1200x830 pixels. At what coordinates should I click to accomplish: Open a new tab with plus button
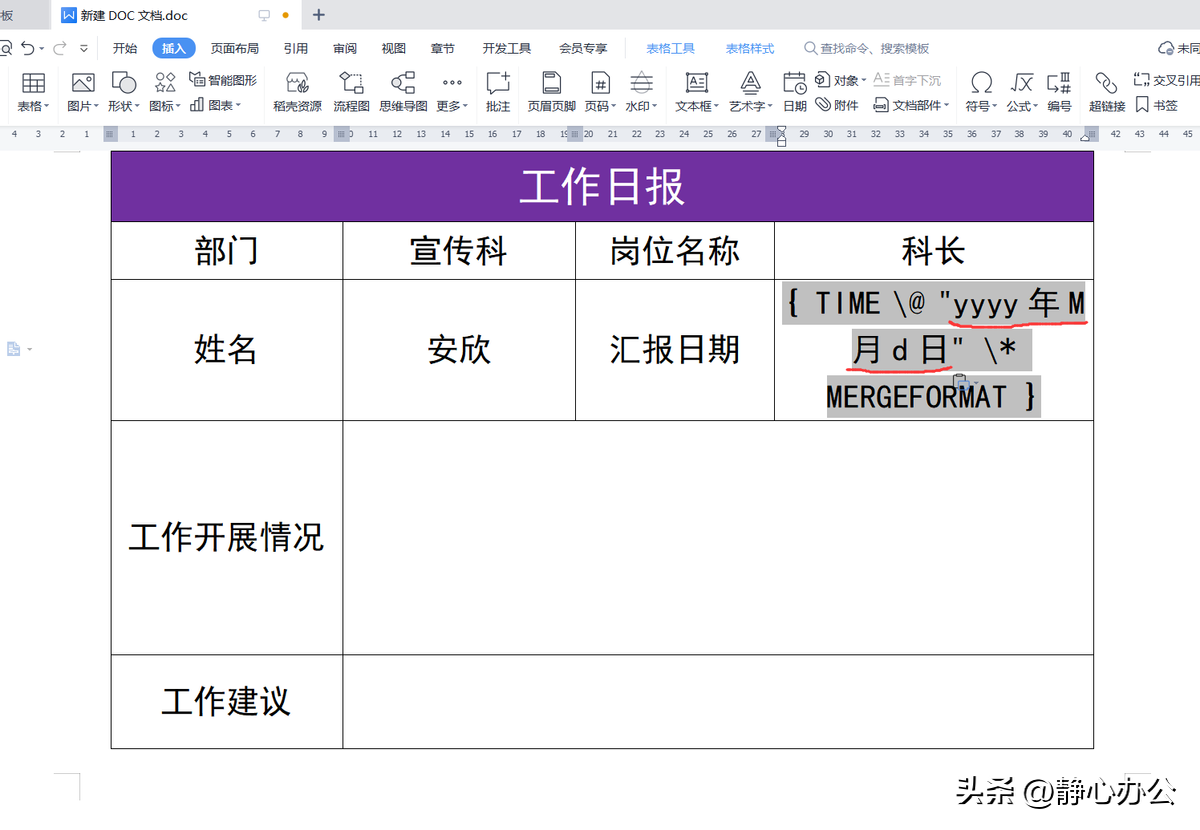pyautogui.click(x=319, y=15)
